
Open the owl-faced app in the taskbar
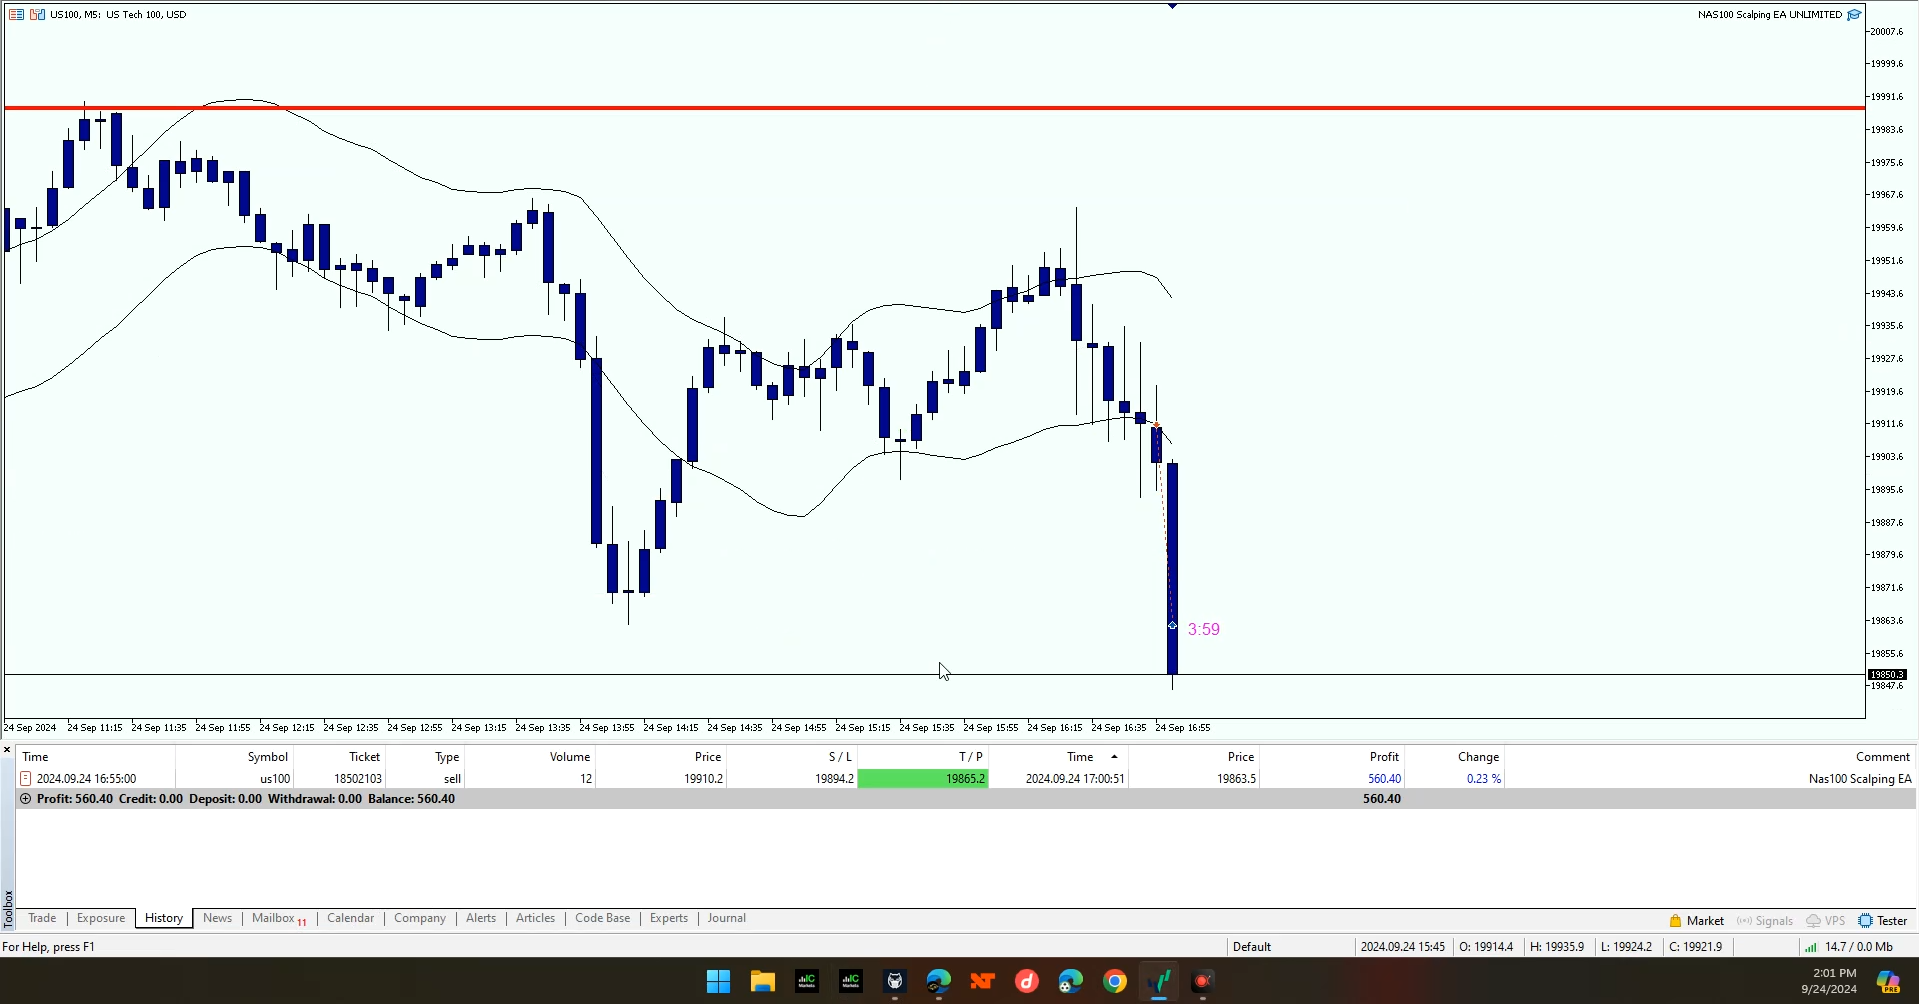pyautogui.click(x=895, y=981)
